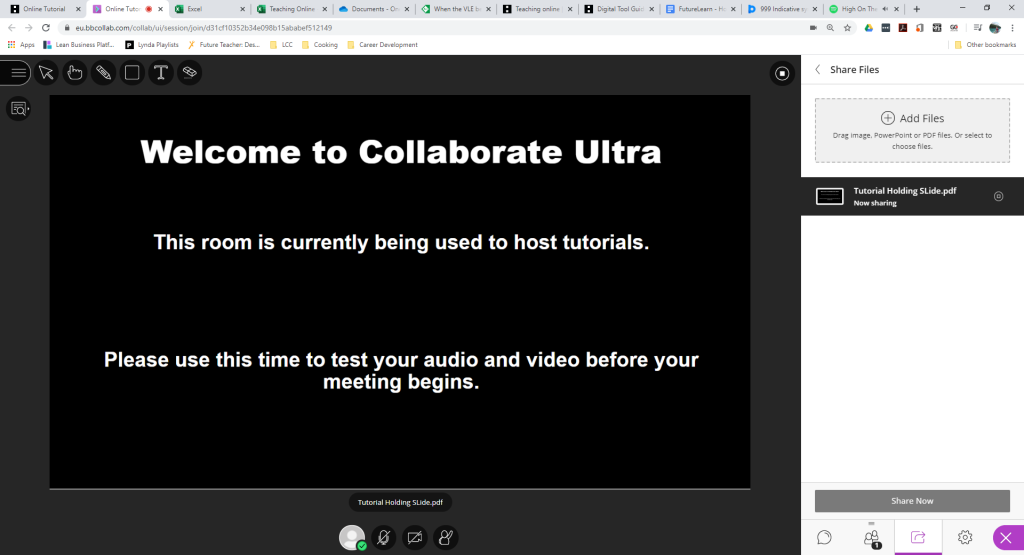
Task: Switch to the When the VLE tab
Action: 456,9
